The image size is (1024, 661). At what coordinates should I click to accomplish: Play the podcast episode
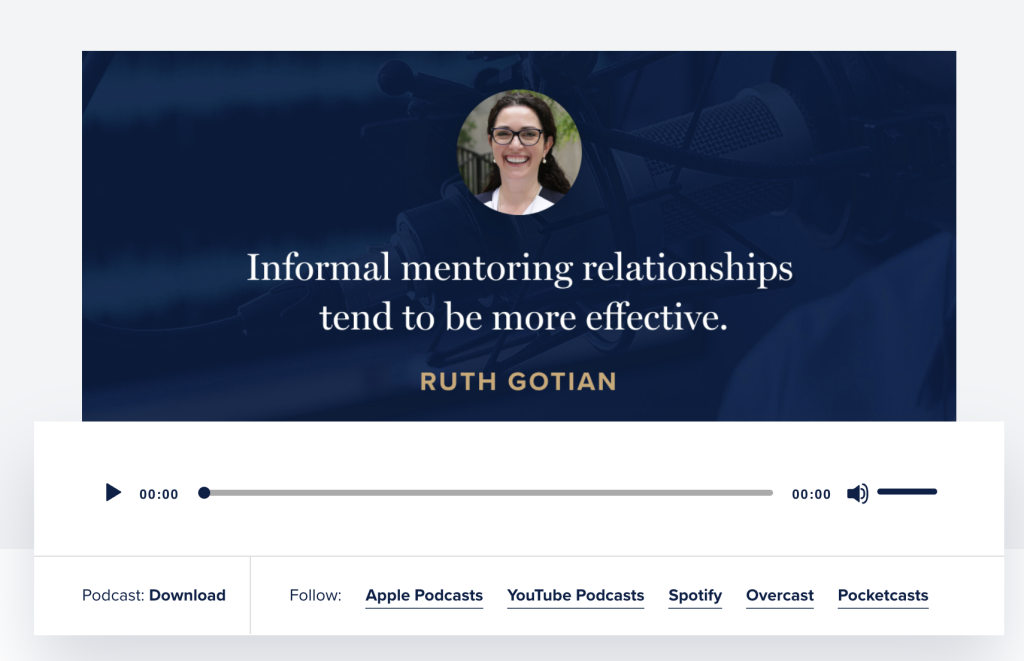(x=113, y=493)
